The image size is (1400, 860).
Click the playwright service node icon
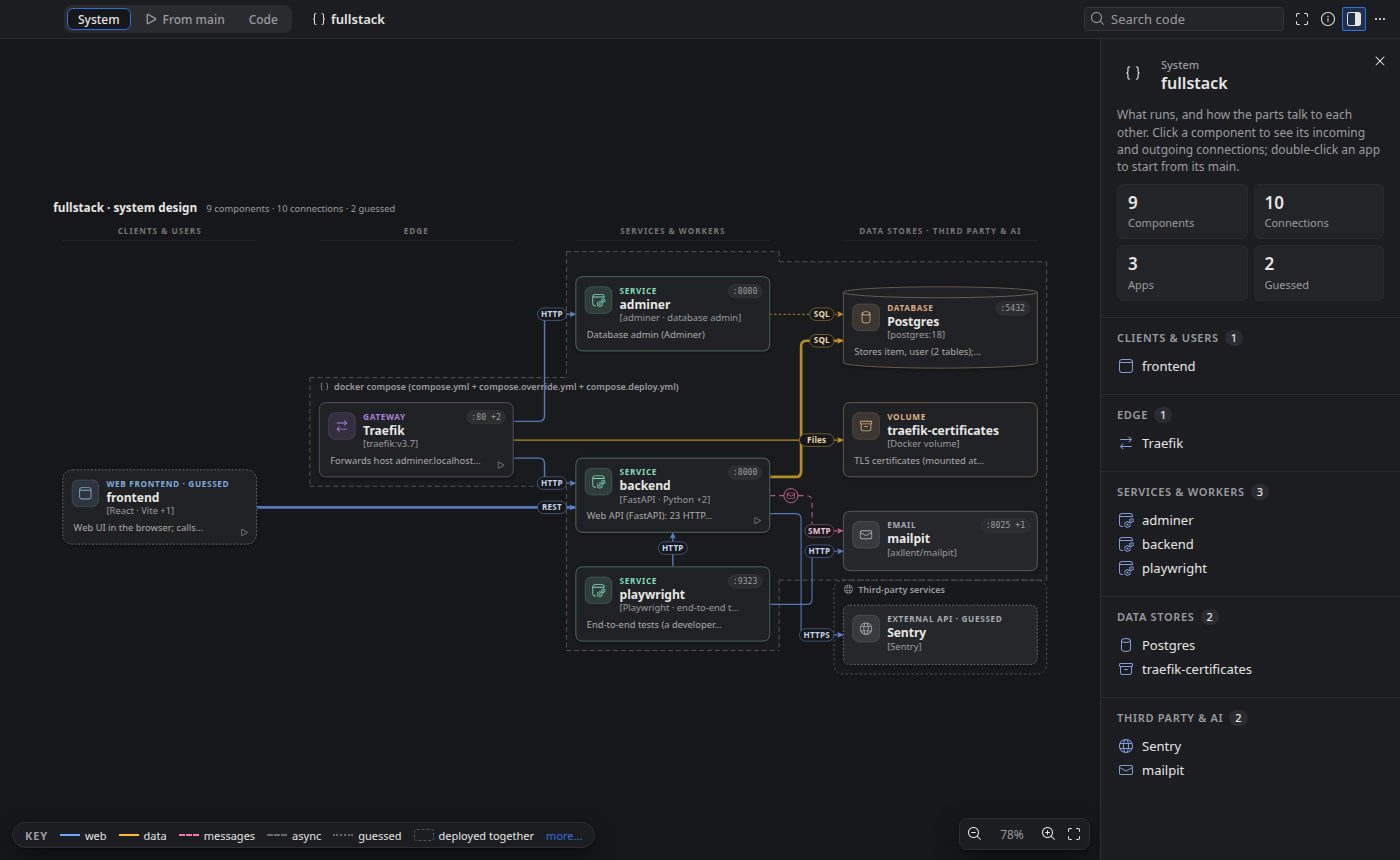(x=598, y=590)
